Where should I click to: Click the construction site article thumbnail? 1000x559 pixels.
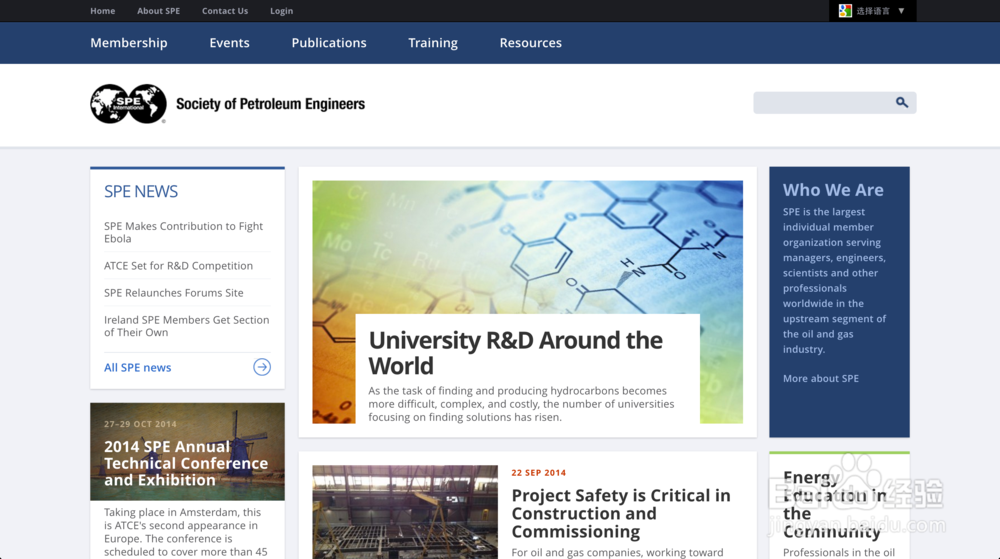point(405,512)
